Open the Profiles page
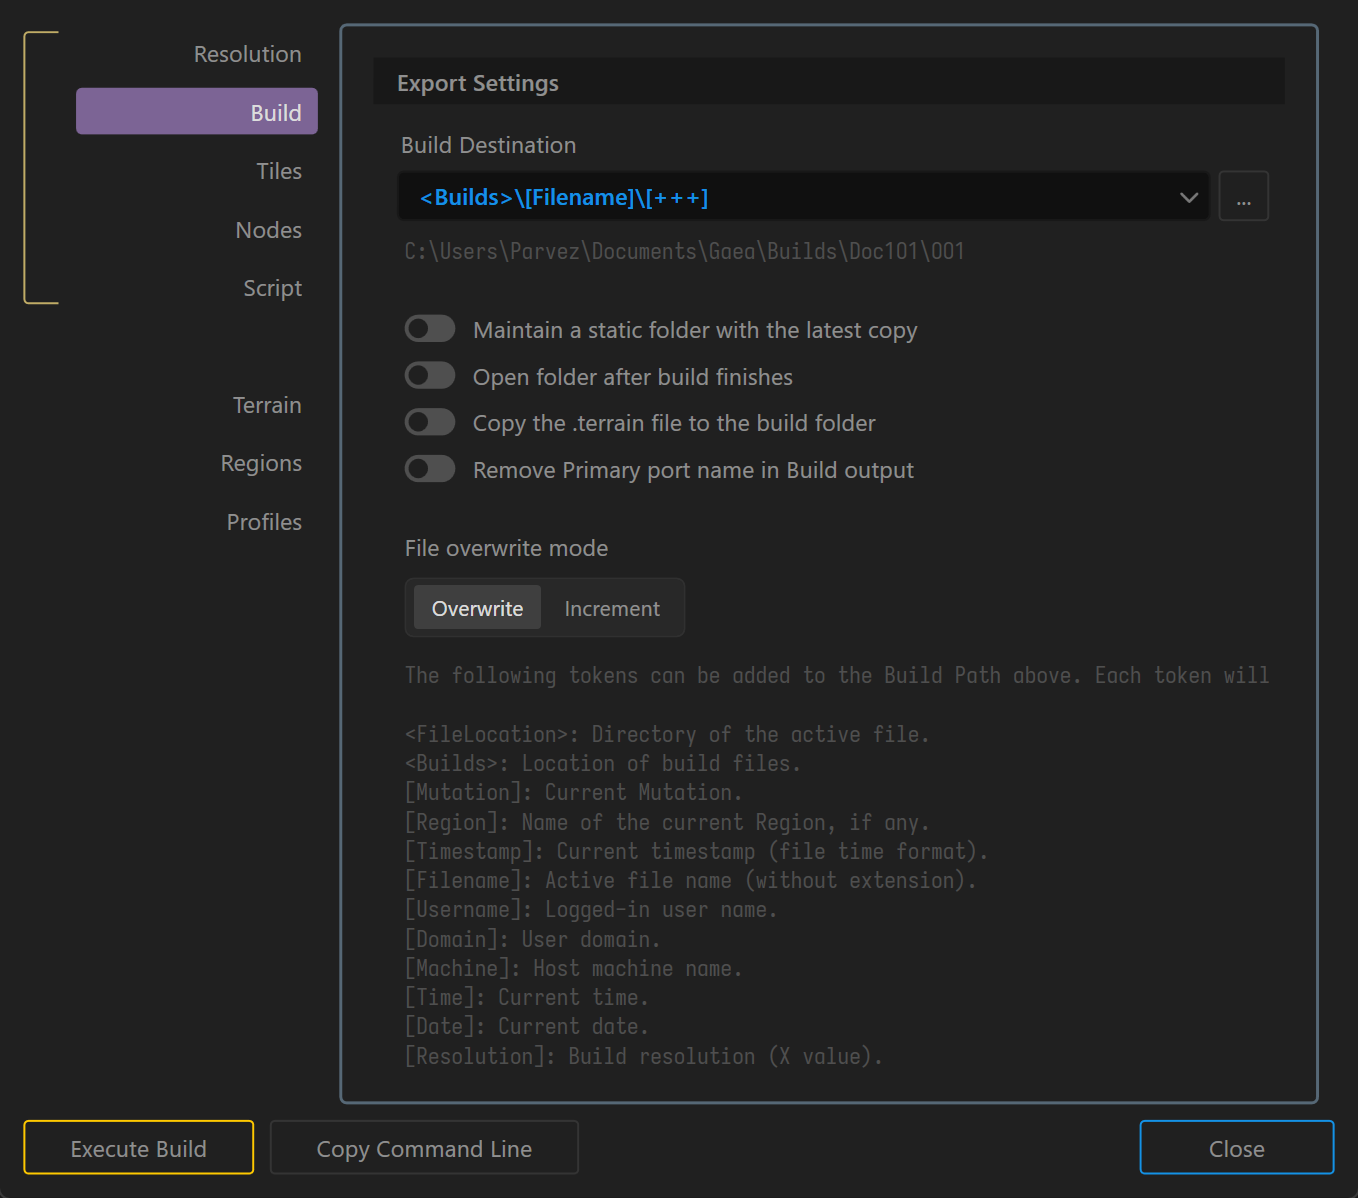Screen dimensions: 1358x1198 point(264,522)
